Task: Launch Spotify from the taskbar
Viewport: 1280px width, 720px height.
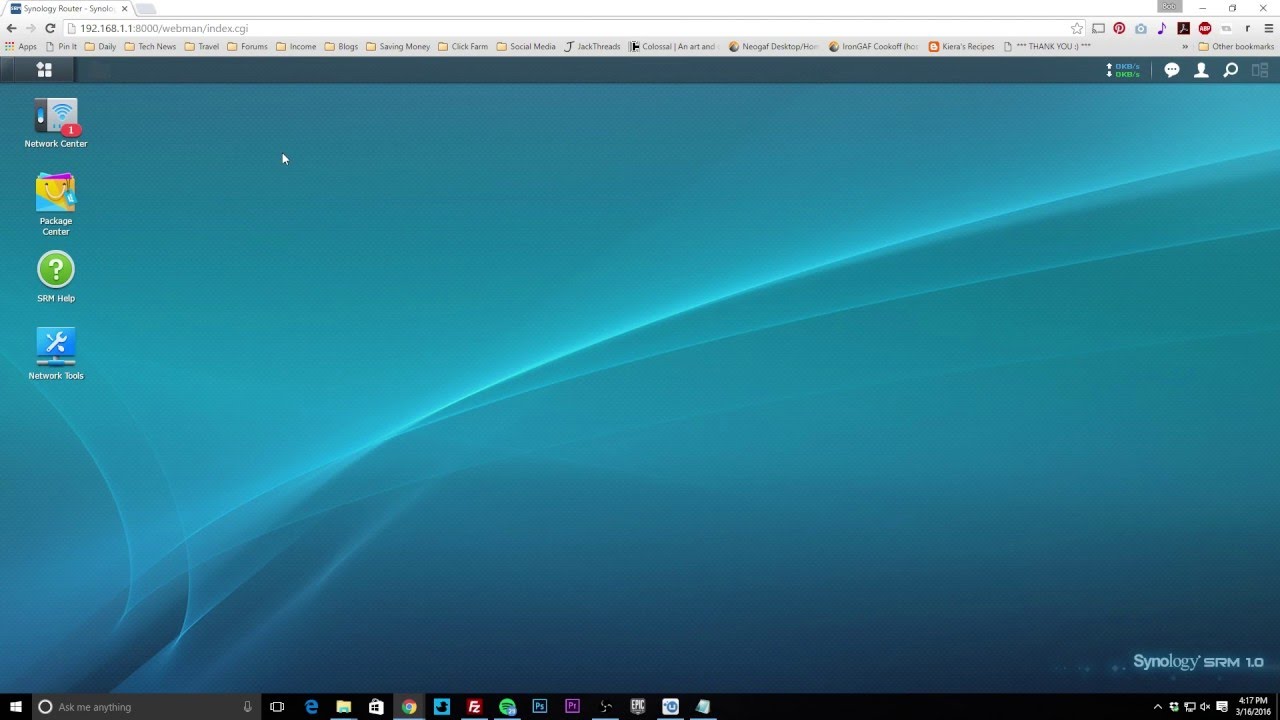Action: [506, 707]
